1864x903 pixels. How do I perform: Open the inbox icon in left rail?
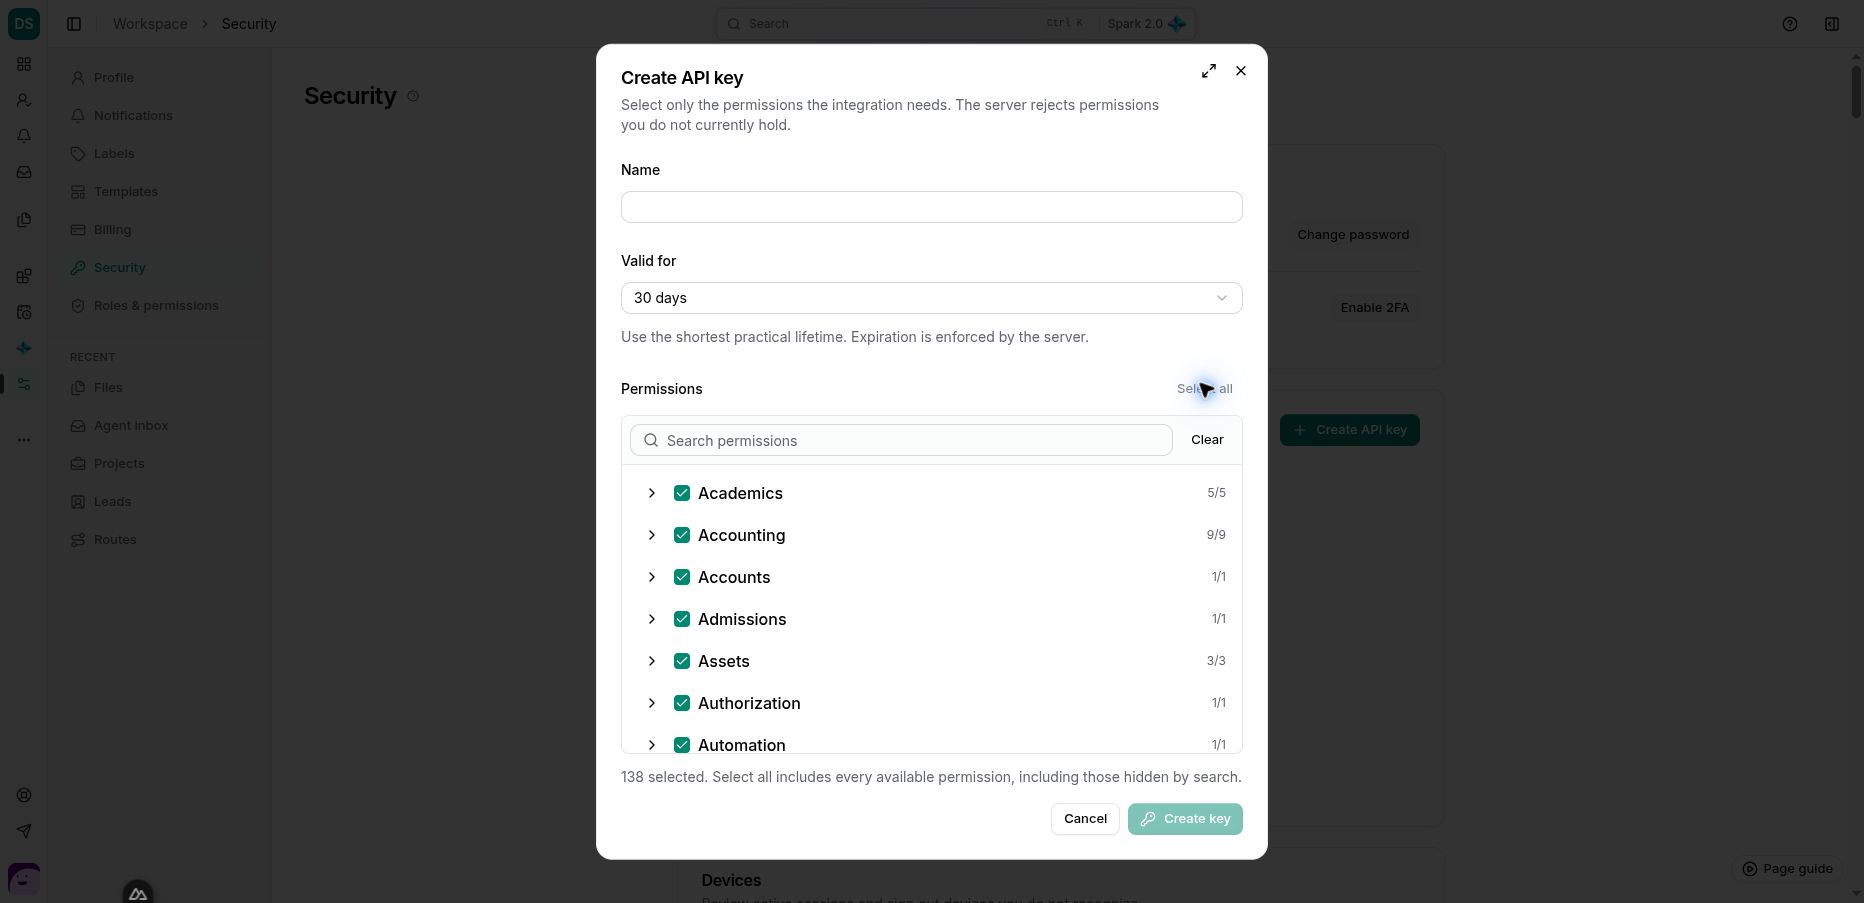click(24, 172)
